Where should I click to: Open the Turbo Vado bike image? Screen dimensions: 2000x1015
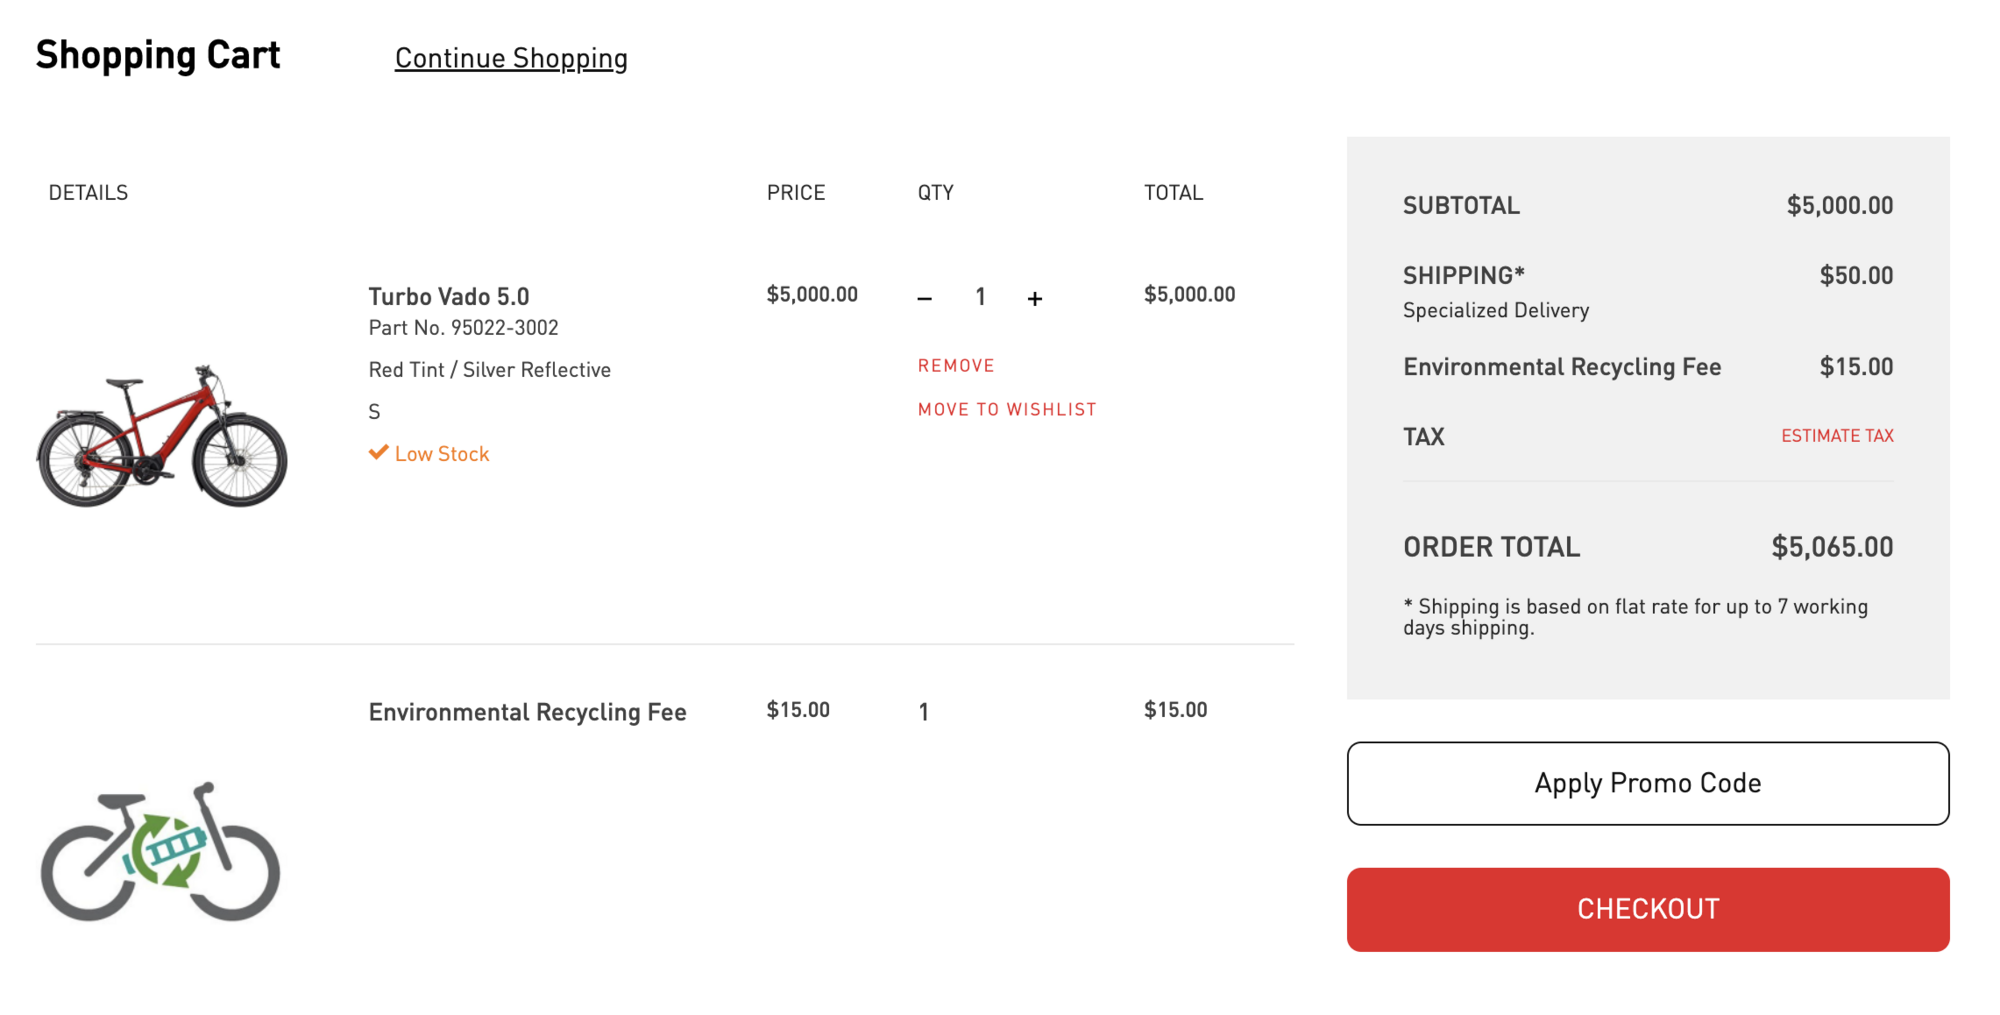[162, 436]
